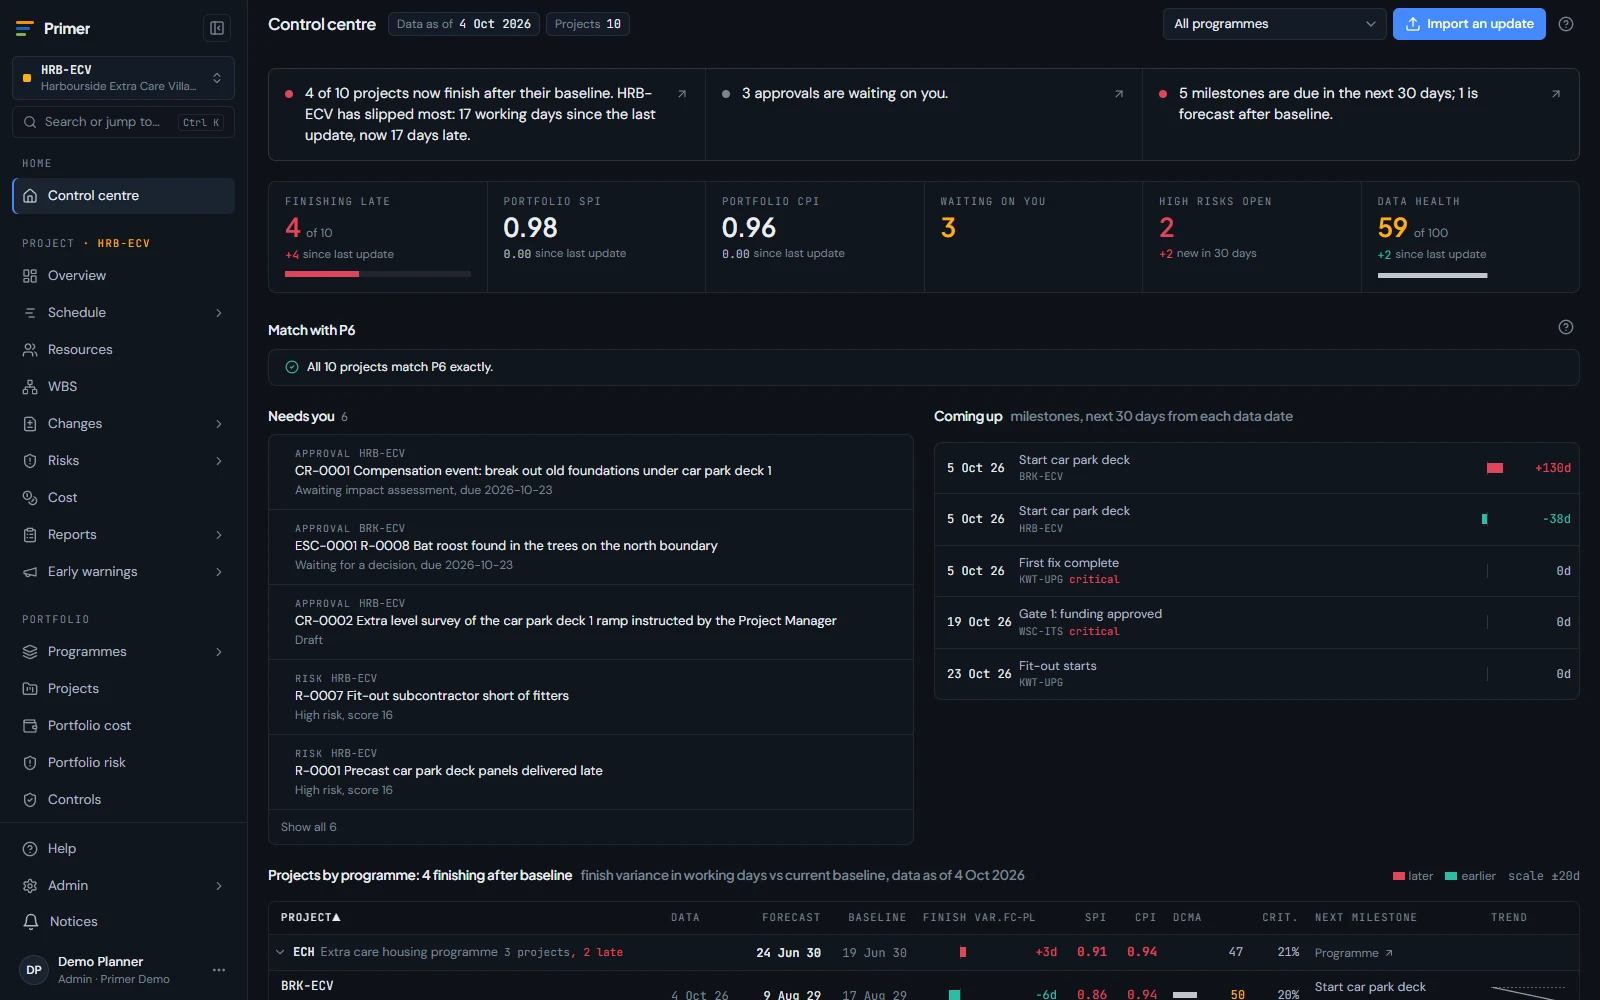Click the Projects folder icon
Image resolution: width=1600 pixels, height=1000 pixels.
(x=30, y=689)
